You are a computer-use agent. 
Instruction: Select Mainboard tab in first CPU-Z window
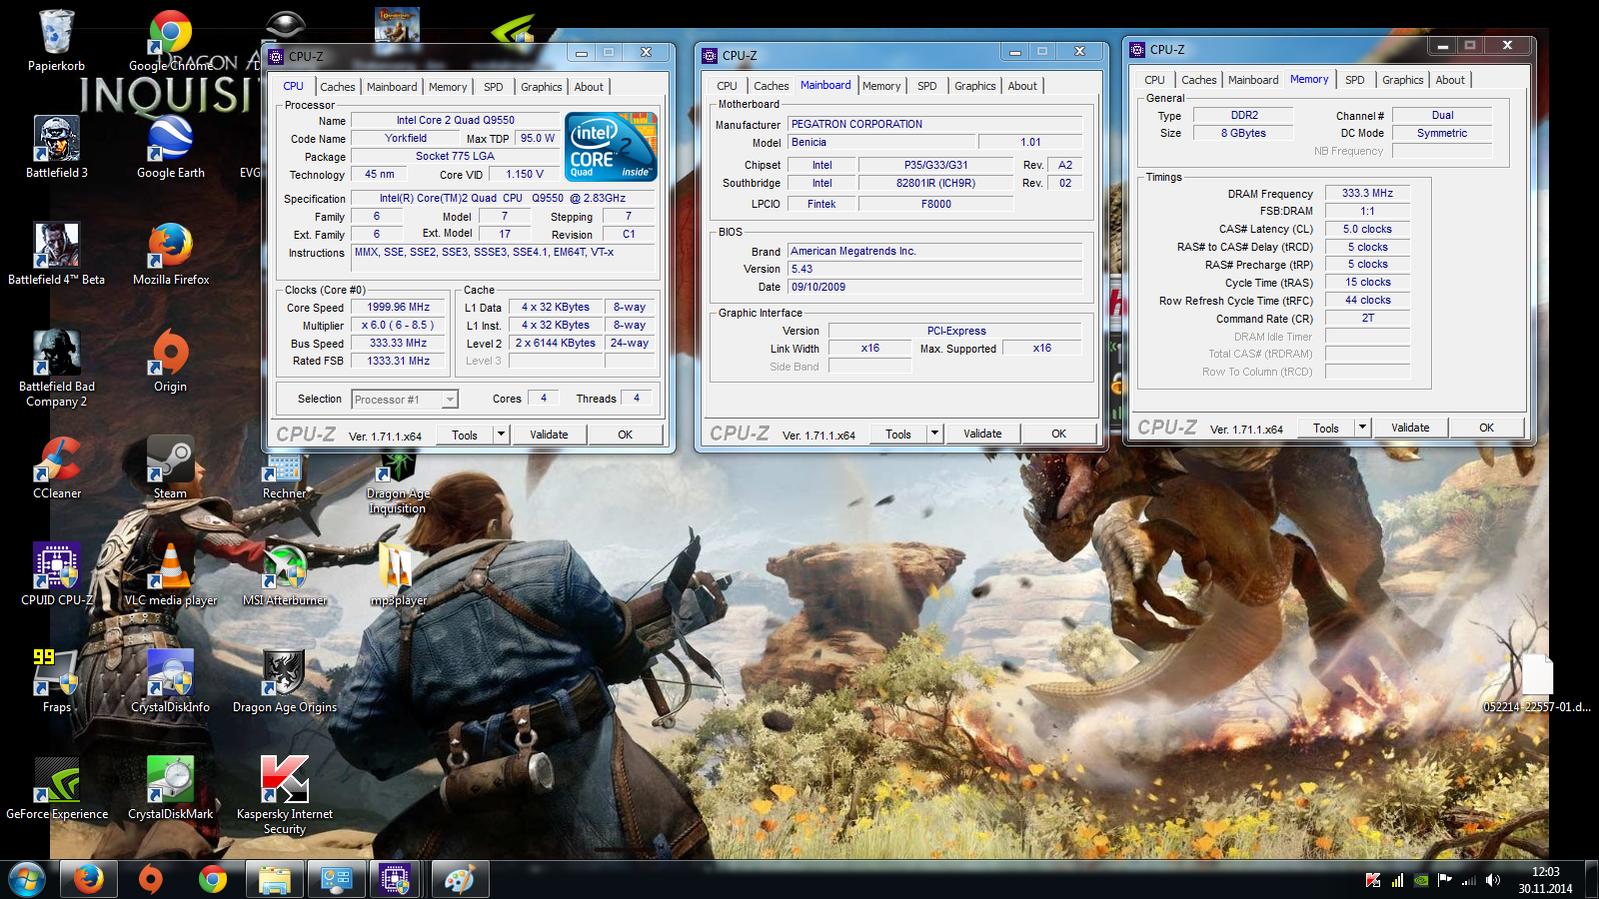[x=392, y=87]
